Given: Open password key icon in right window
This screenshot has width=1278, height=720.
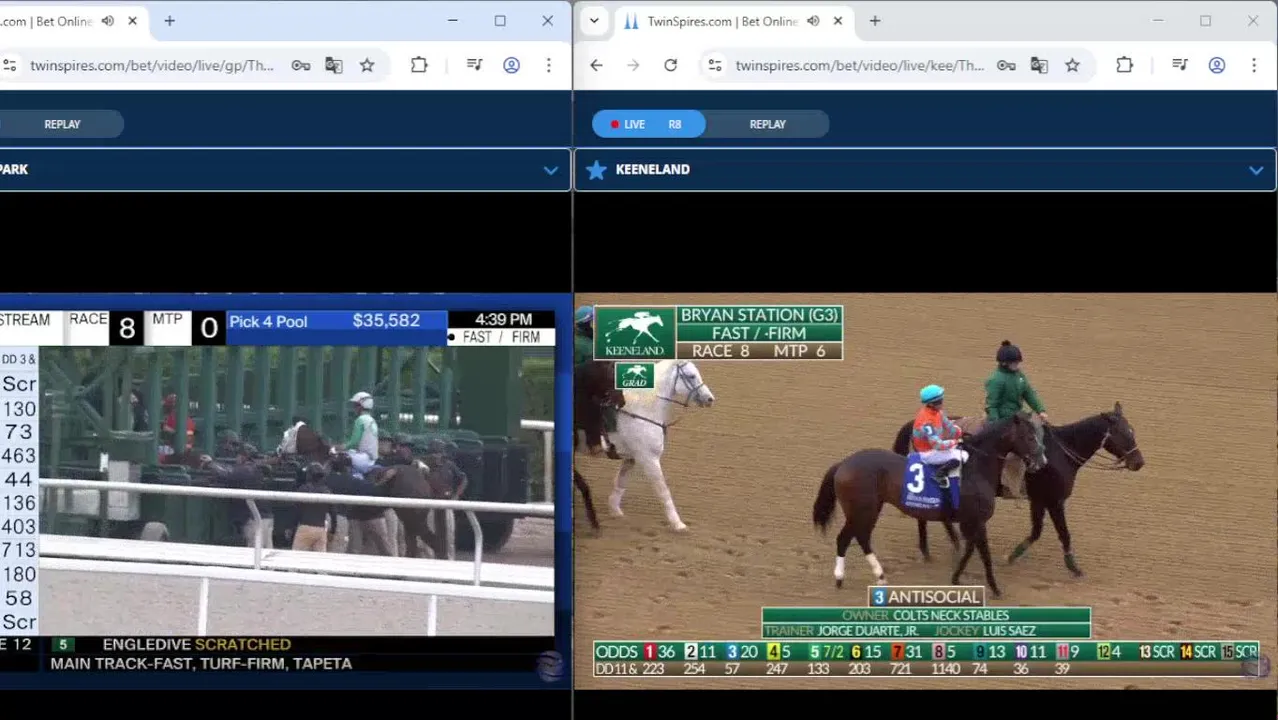Looking at the screenshot, I should (x=1006, y=65).
